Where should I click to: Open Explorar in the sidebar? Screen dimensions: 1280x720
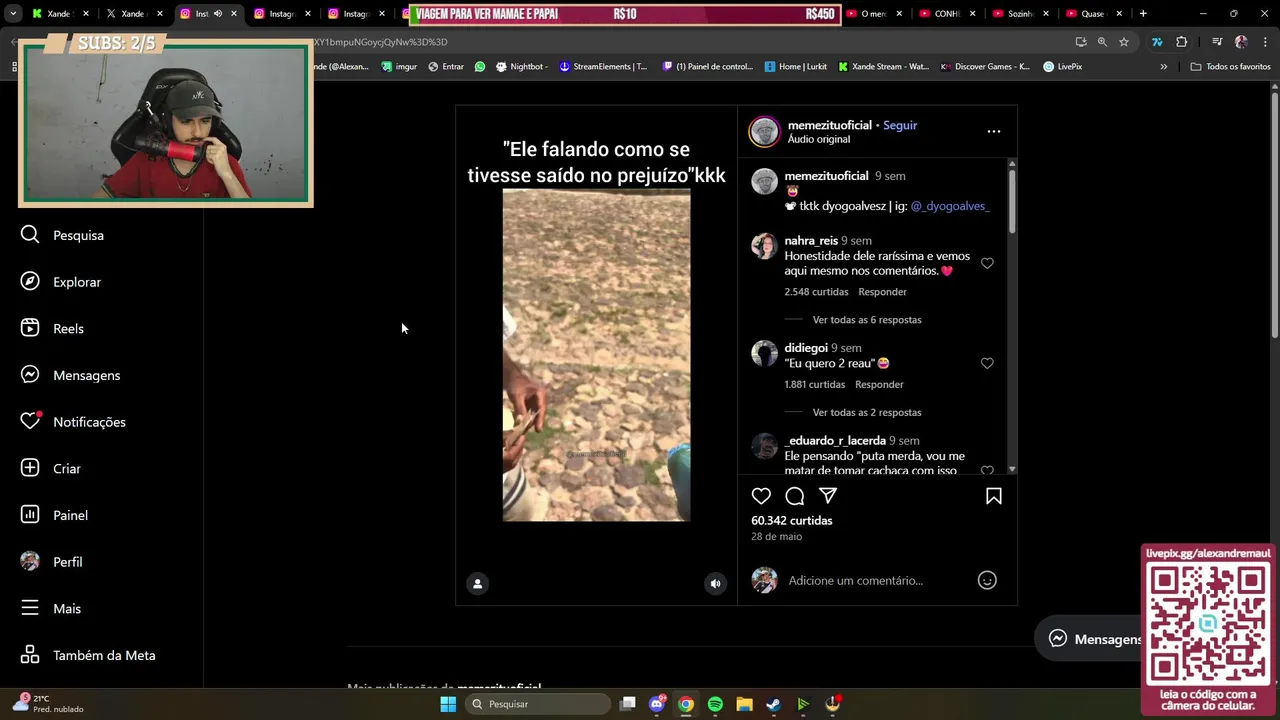click(61, 282)
